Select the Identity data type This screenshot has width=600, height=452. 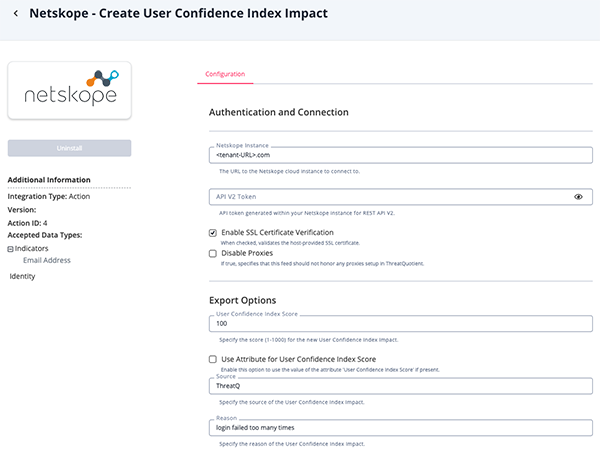pos(22,276)
